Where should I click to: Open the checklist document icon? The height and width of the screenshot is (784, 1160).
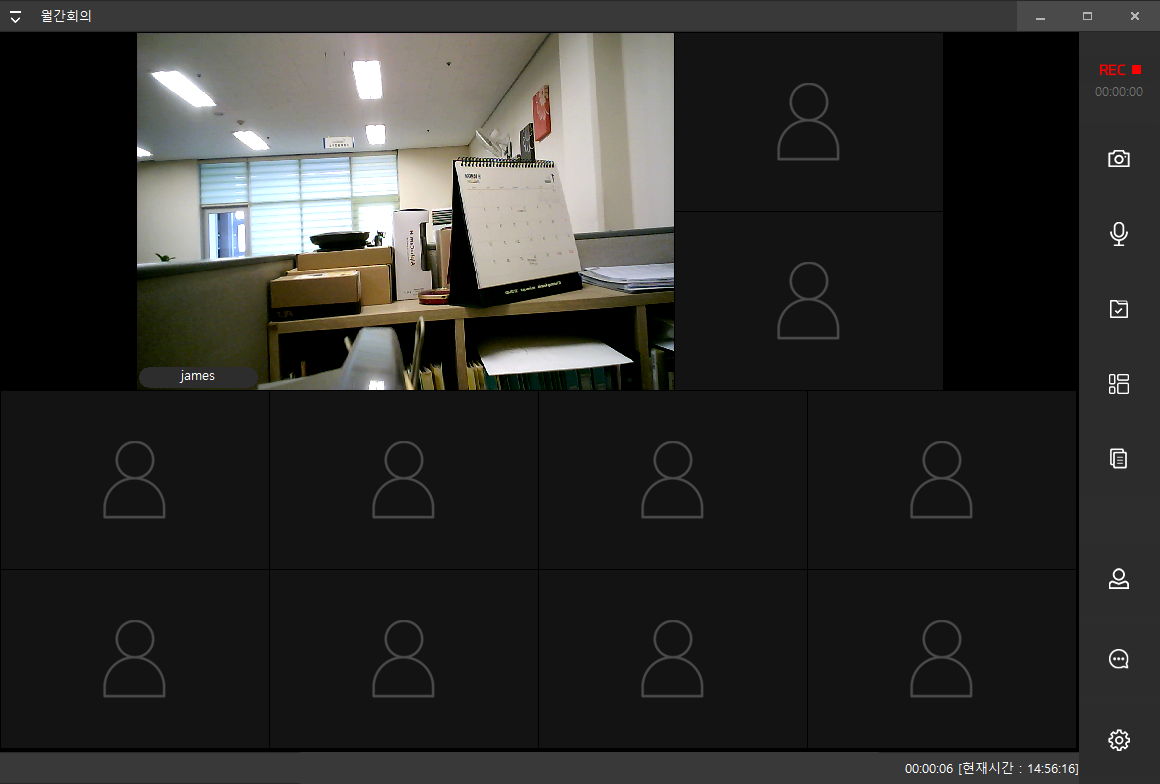[x=1119, y=309]
